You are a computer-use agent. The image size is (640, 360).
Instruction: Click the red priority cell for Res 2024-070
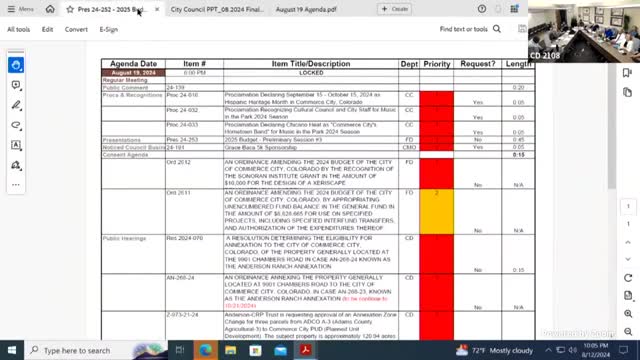[436, 254]
